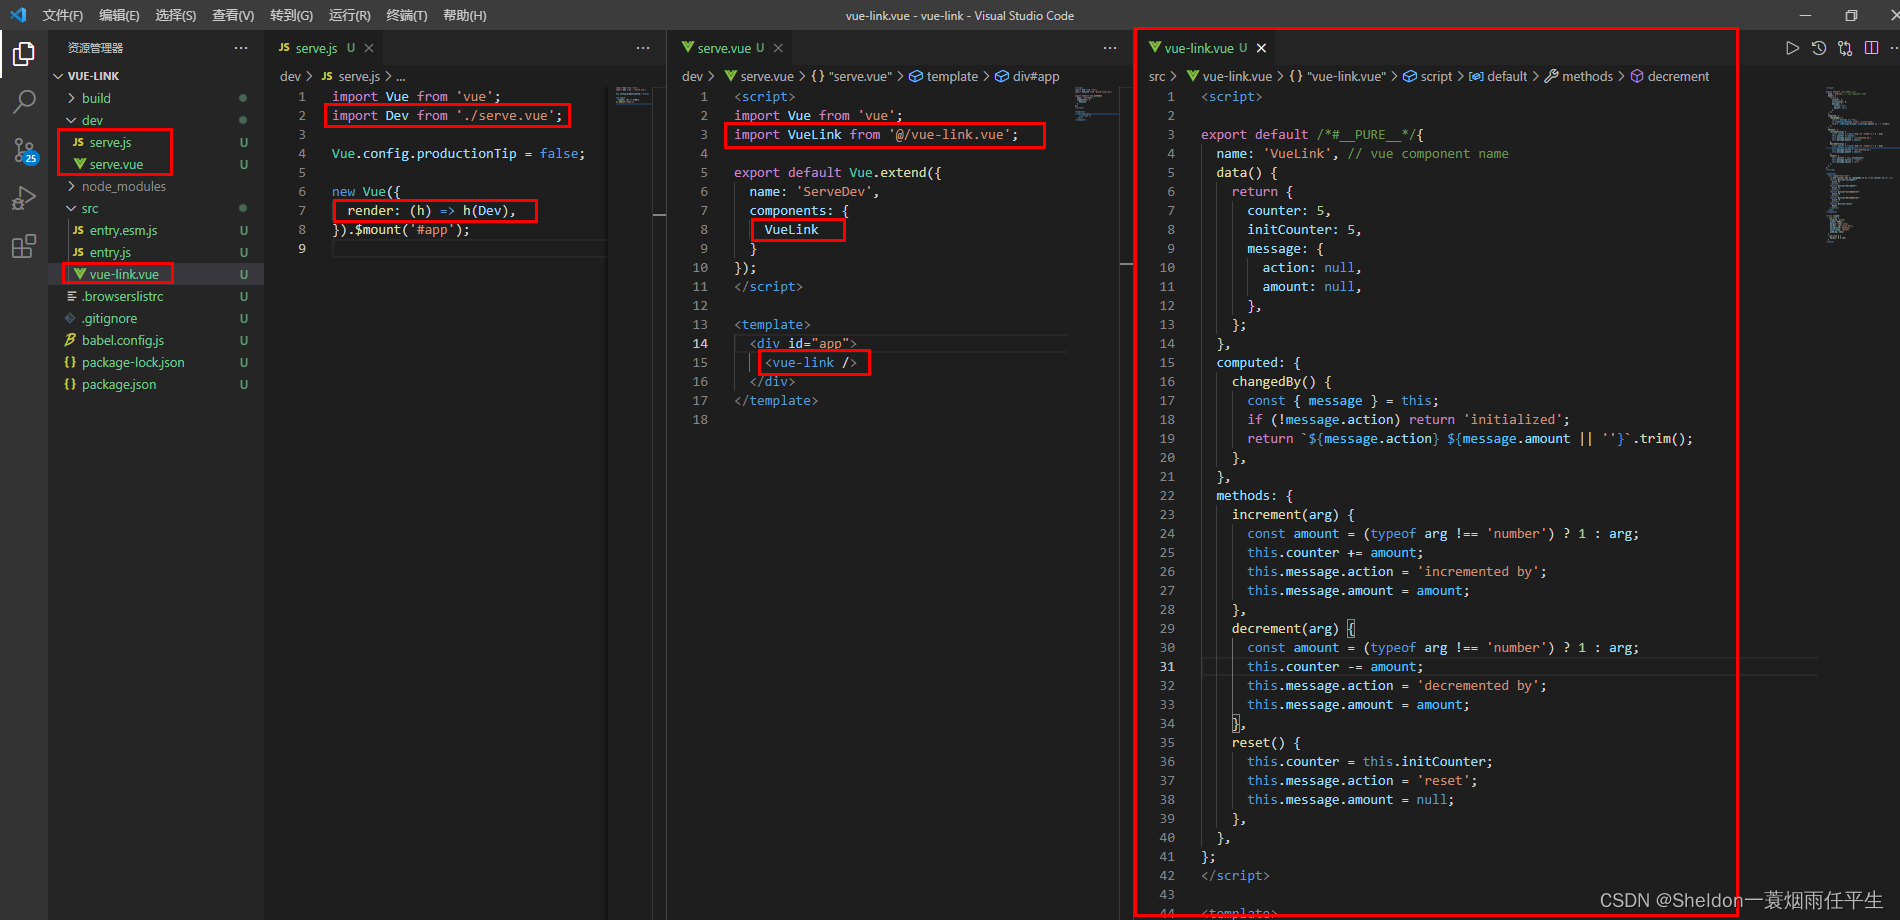This screenshot has width=1900, height=920.
Task: Open serve.vue in the explorer tree
Action: tap(156, 164)
